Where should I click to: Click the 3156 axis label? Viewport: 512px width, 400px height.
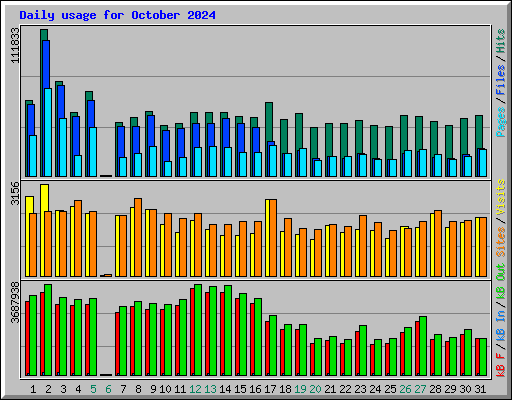[x=15, y=193]
